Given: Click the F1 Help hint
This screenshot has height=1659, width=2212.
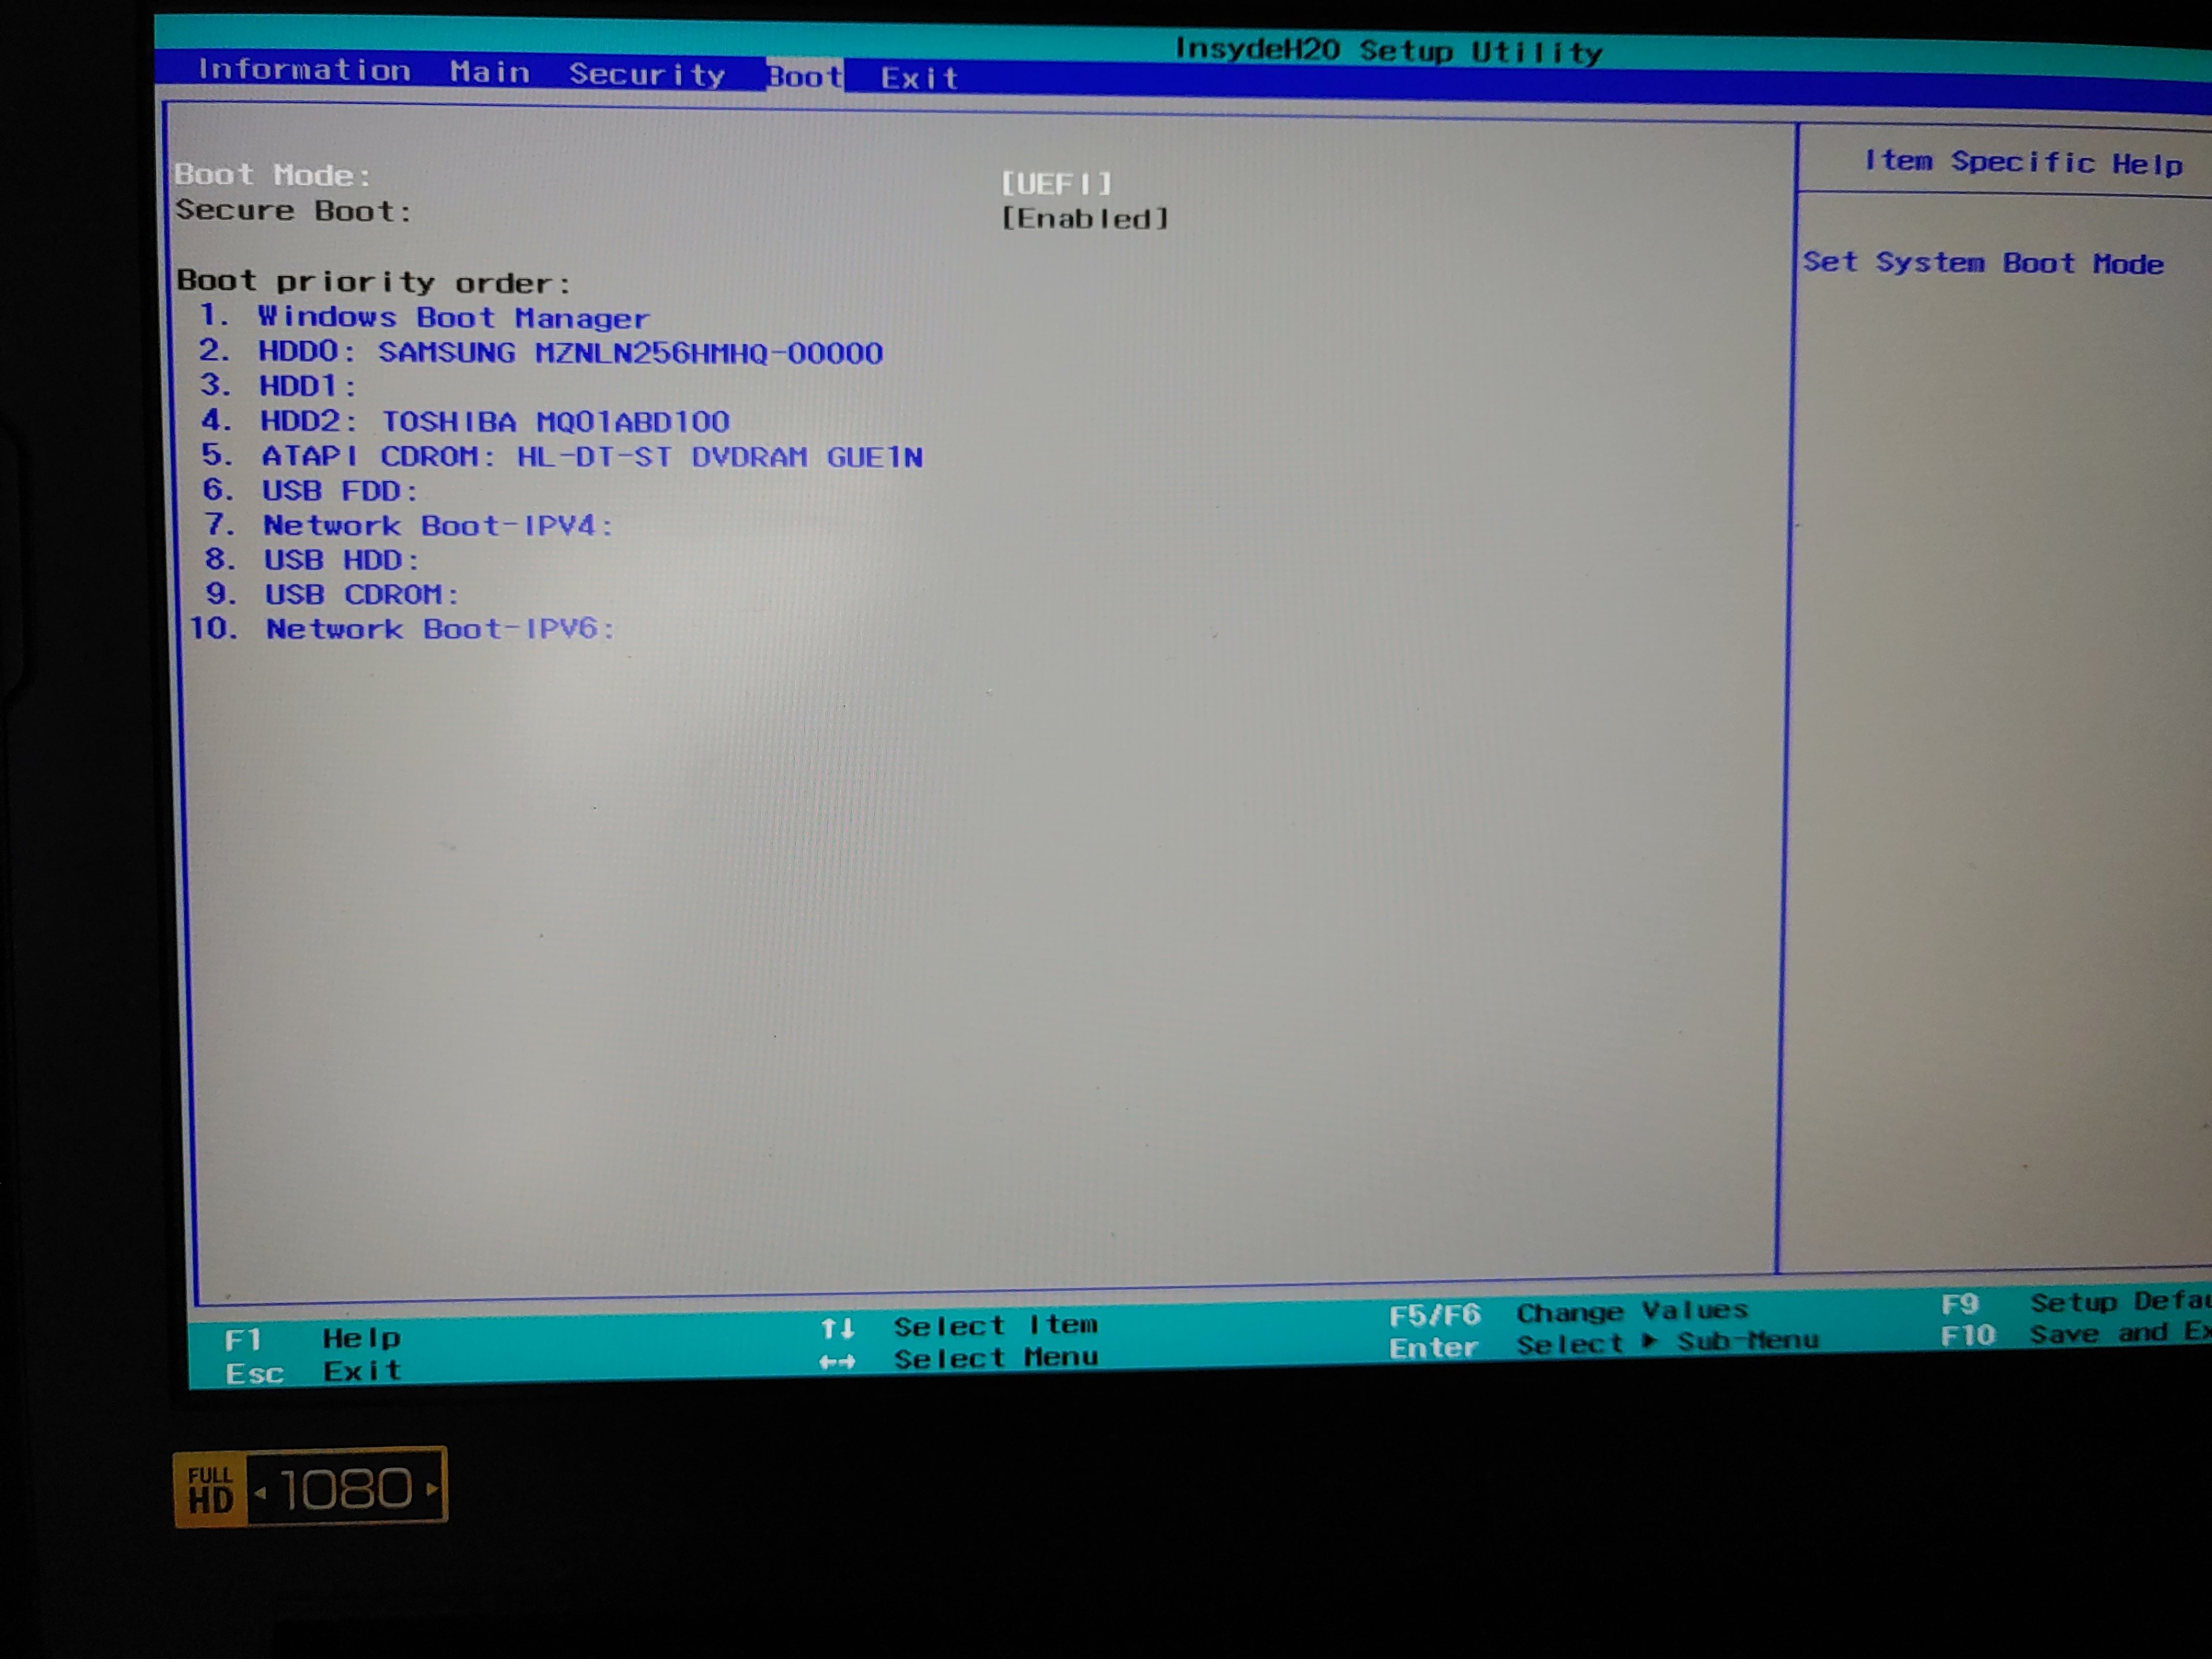Looking at the screenshot, I should click(x=312, y=1338).
